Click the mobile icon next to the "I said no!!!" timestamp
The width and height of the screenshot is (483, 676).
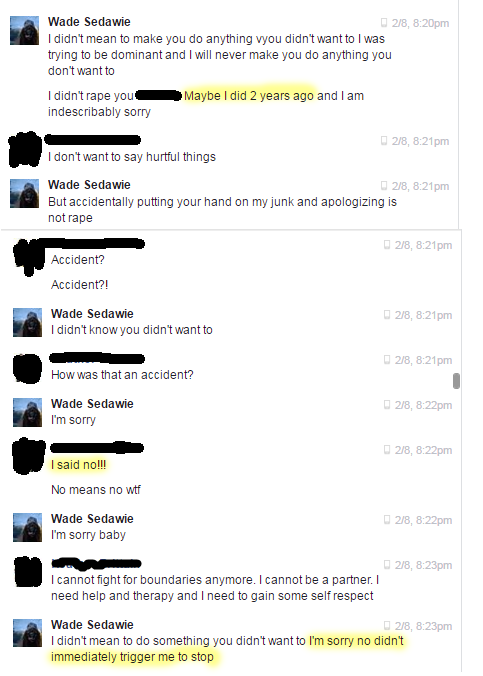tap(387, 450)
